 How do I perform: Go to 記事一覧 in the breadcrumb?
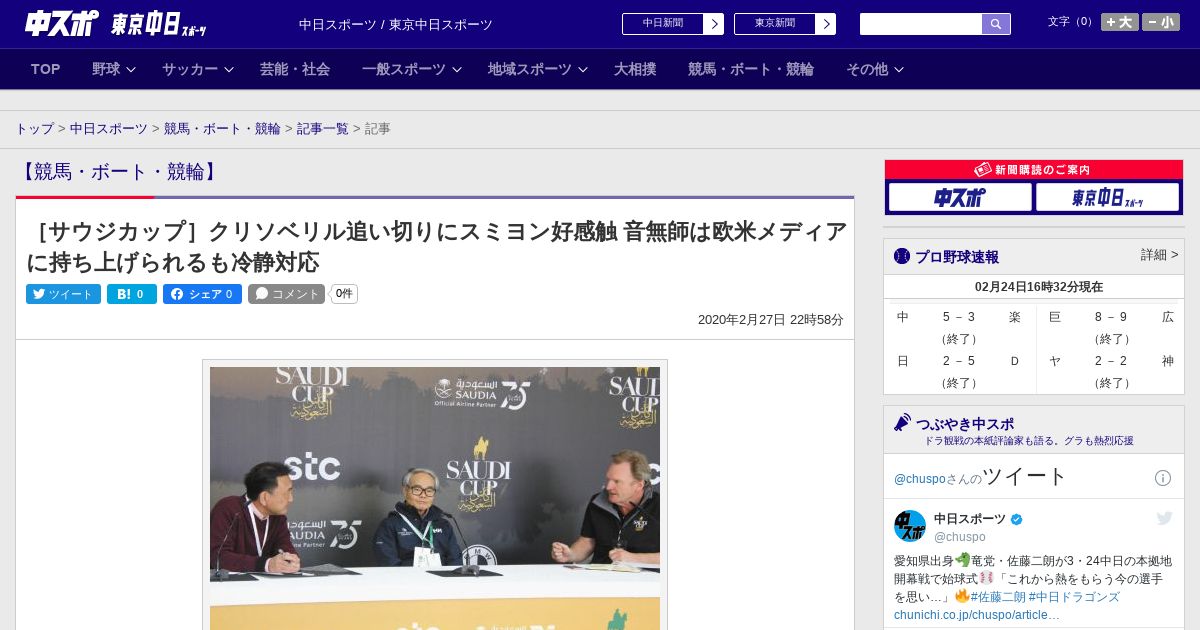tap(323, 129)
